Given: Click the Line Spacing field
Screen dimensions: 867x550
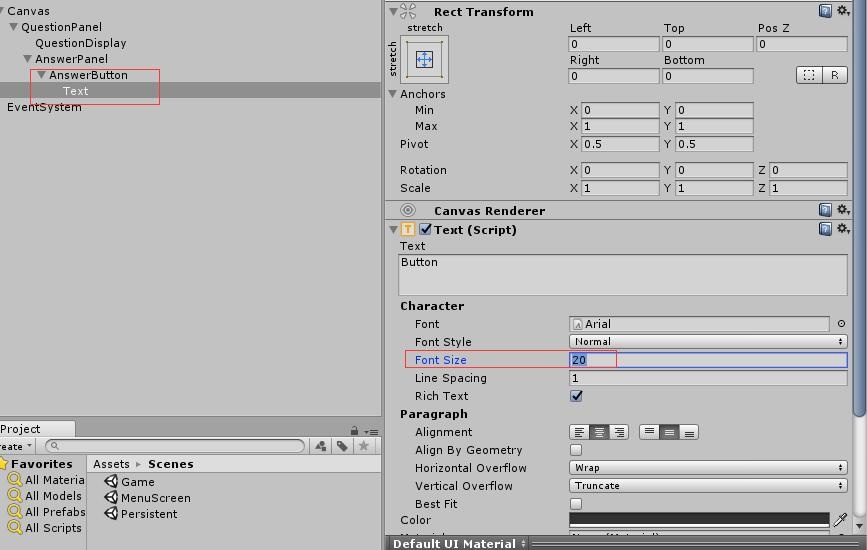Looking at the screenshot, I should point(708,378).
